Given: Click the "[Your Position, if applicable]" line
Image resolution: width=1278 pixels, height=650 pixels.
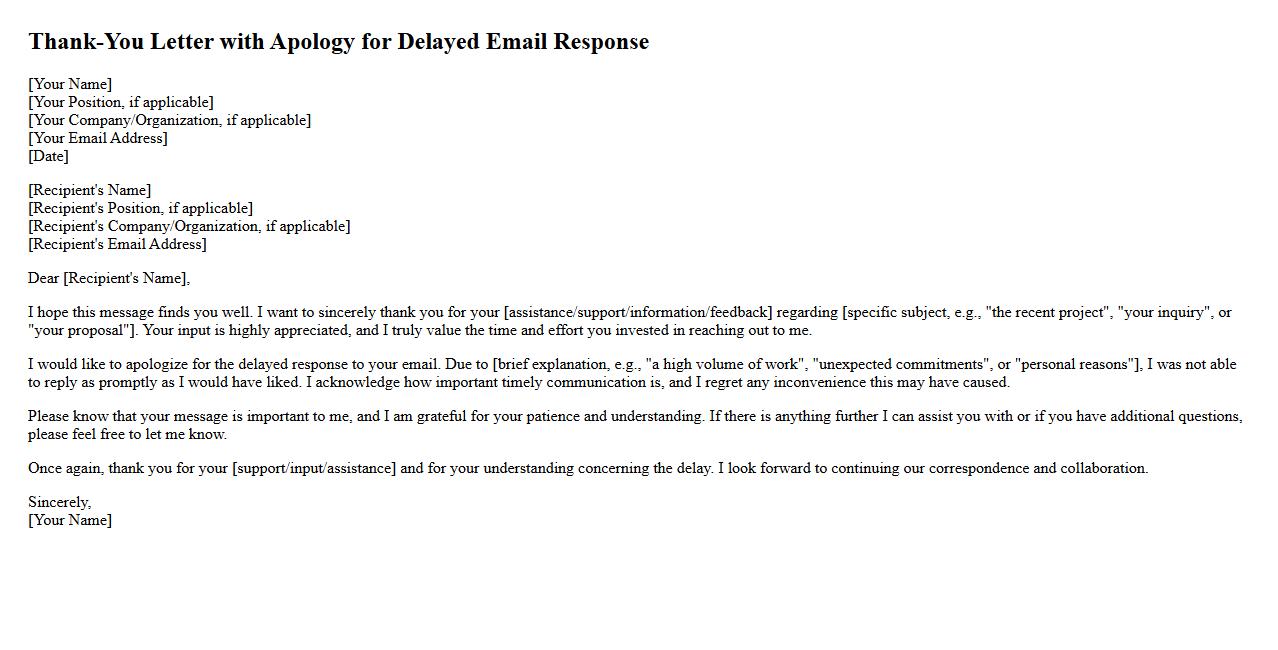Looking at the screenshot, I should (121, 102).
